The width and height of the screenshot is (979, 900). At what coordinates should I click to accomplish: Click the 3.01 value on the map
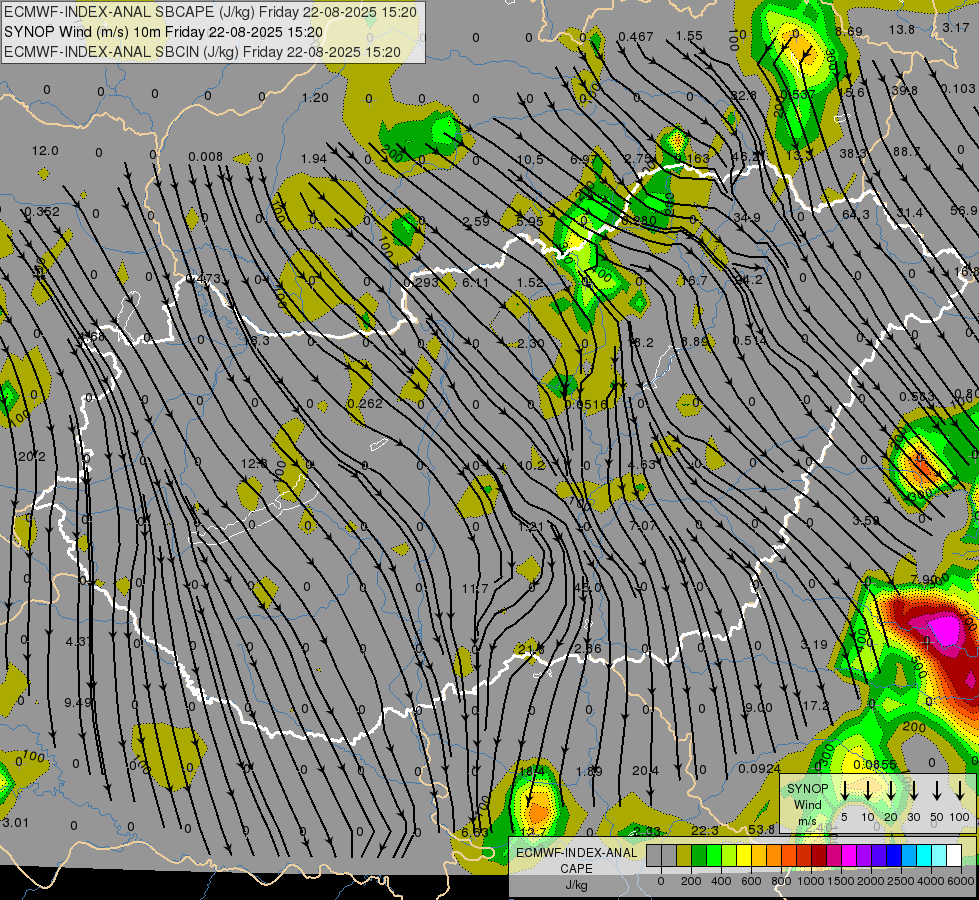[x=16, y=823]
